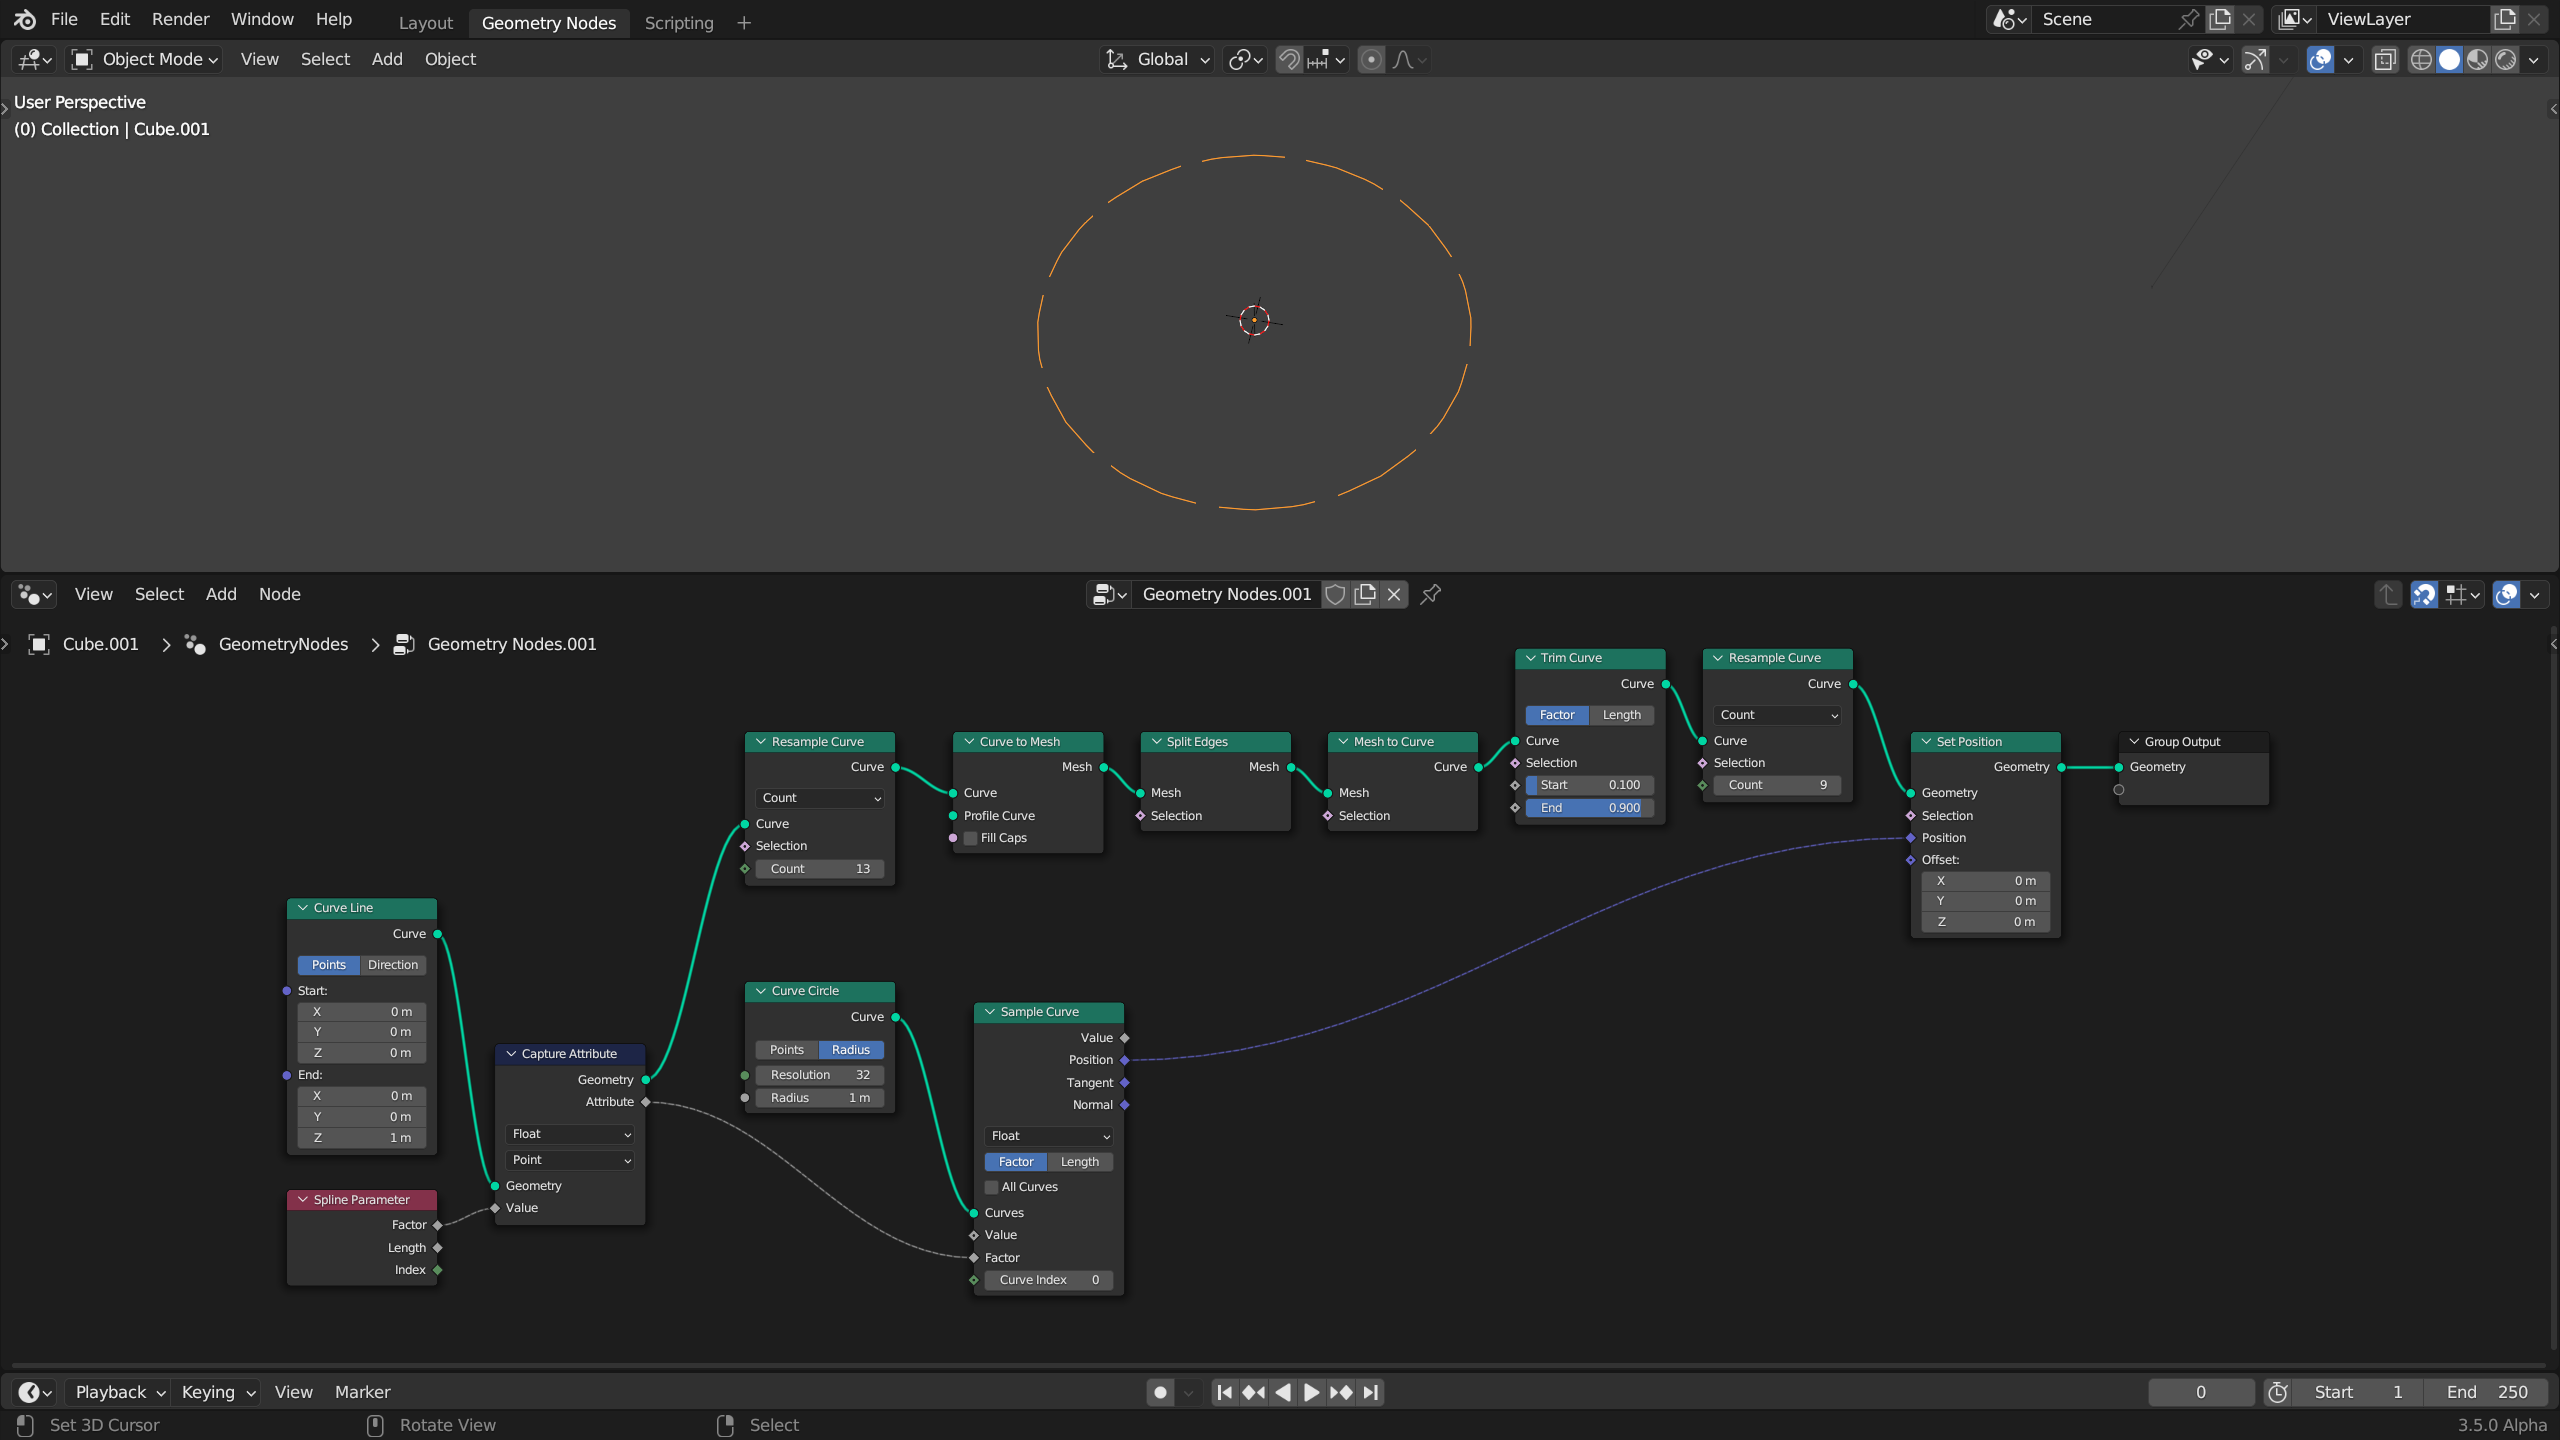Go to parent node tree
The image size is (2560, 1440).
(2388, 594)
